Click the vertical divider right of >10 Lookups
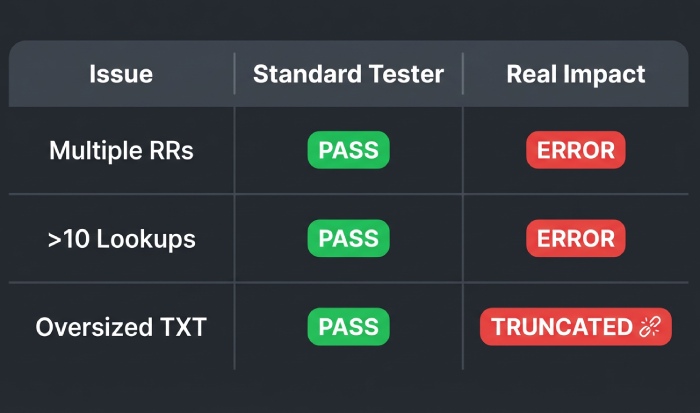700x413 pixels. 234,239
